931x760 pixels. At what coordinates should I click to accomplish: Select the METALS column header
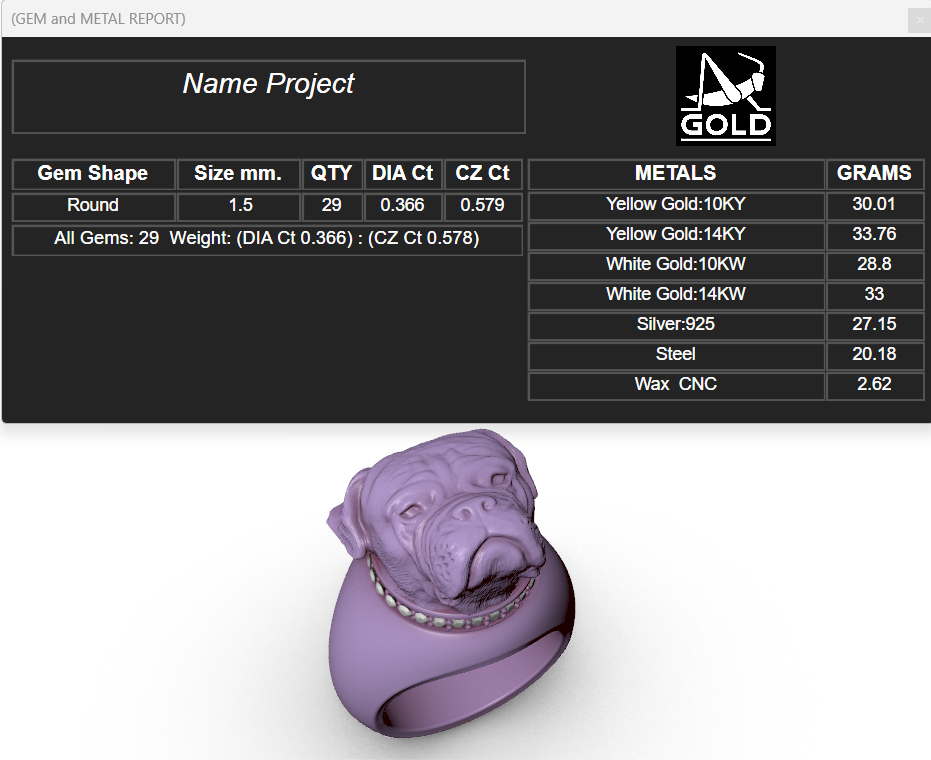(676, 174)
